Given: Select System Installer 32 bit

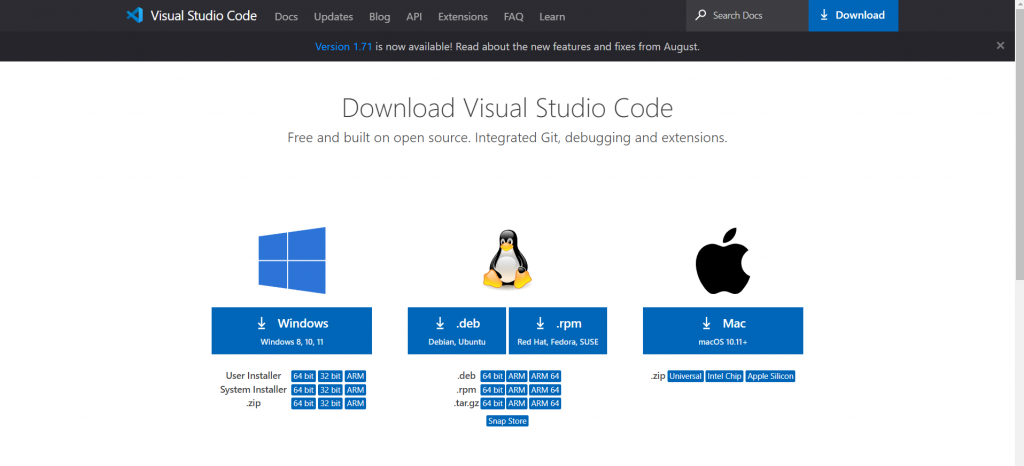Looking at the screenshot, I should click(330, 390).
